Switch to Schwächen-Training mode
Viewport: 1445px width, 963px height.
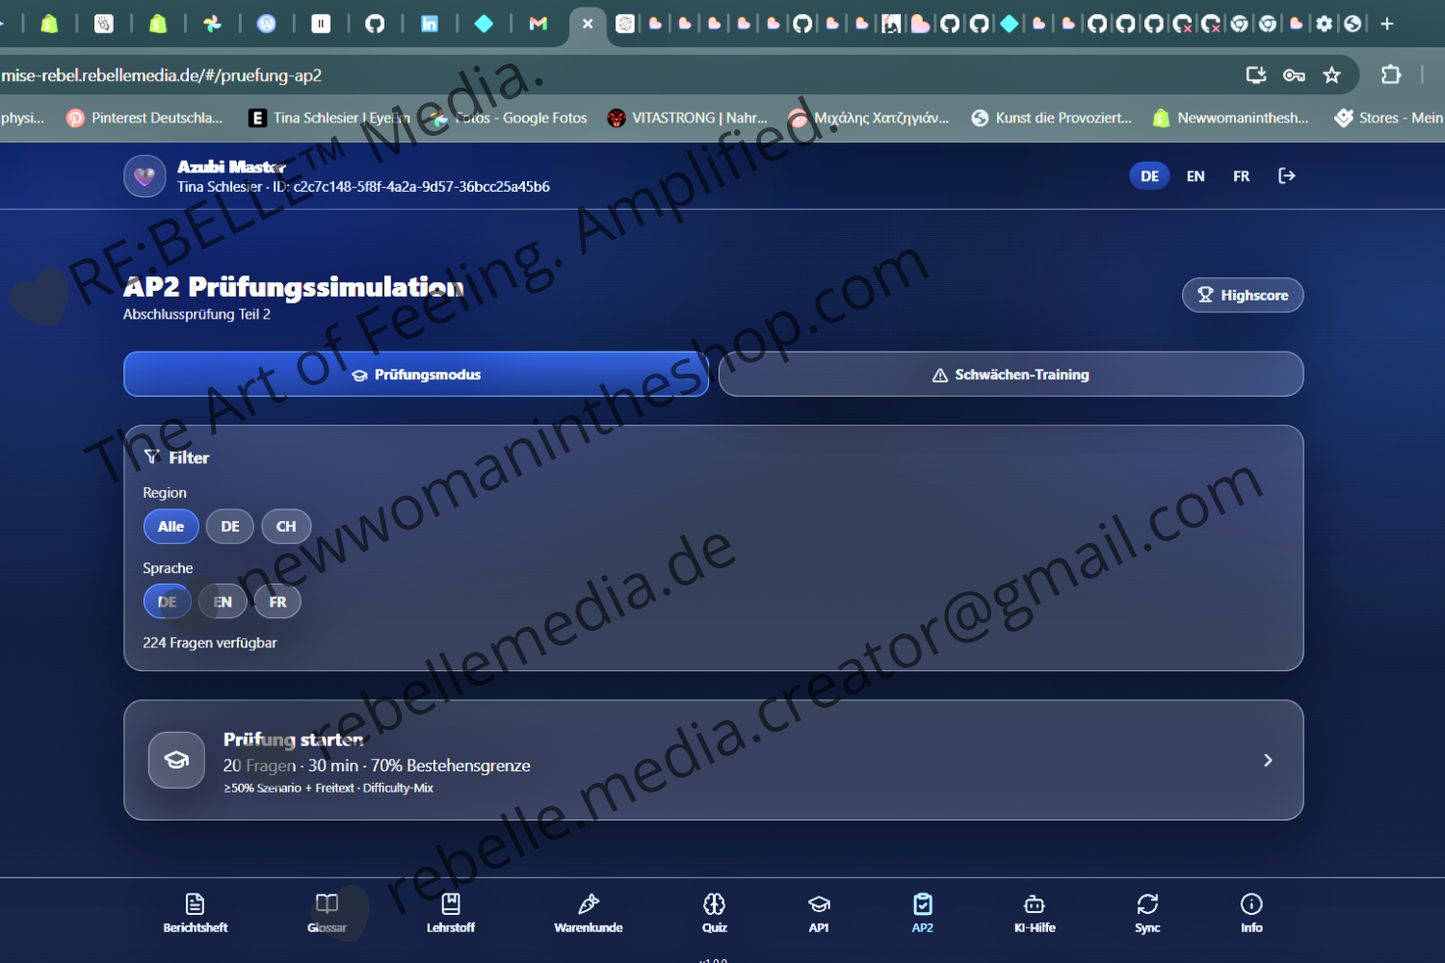coord(1011,374)
